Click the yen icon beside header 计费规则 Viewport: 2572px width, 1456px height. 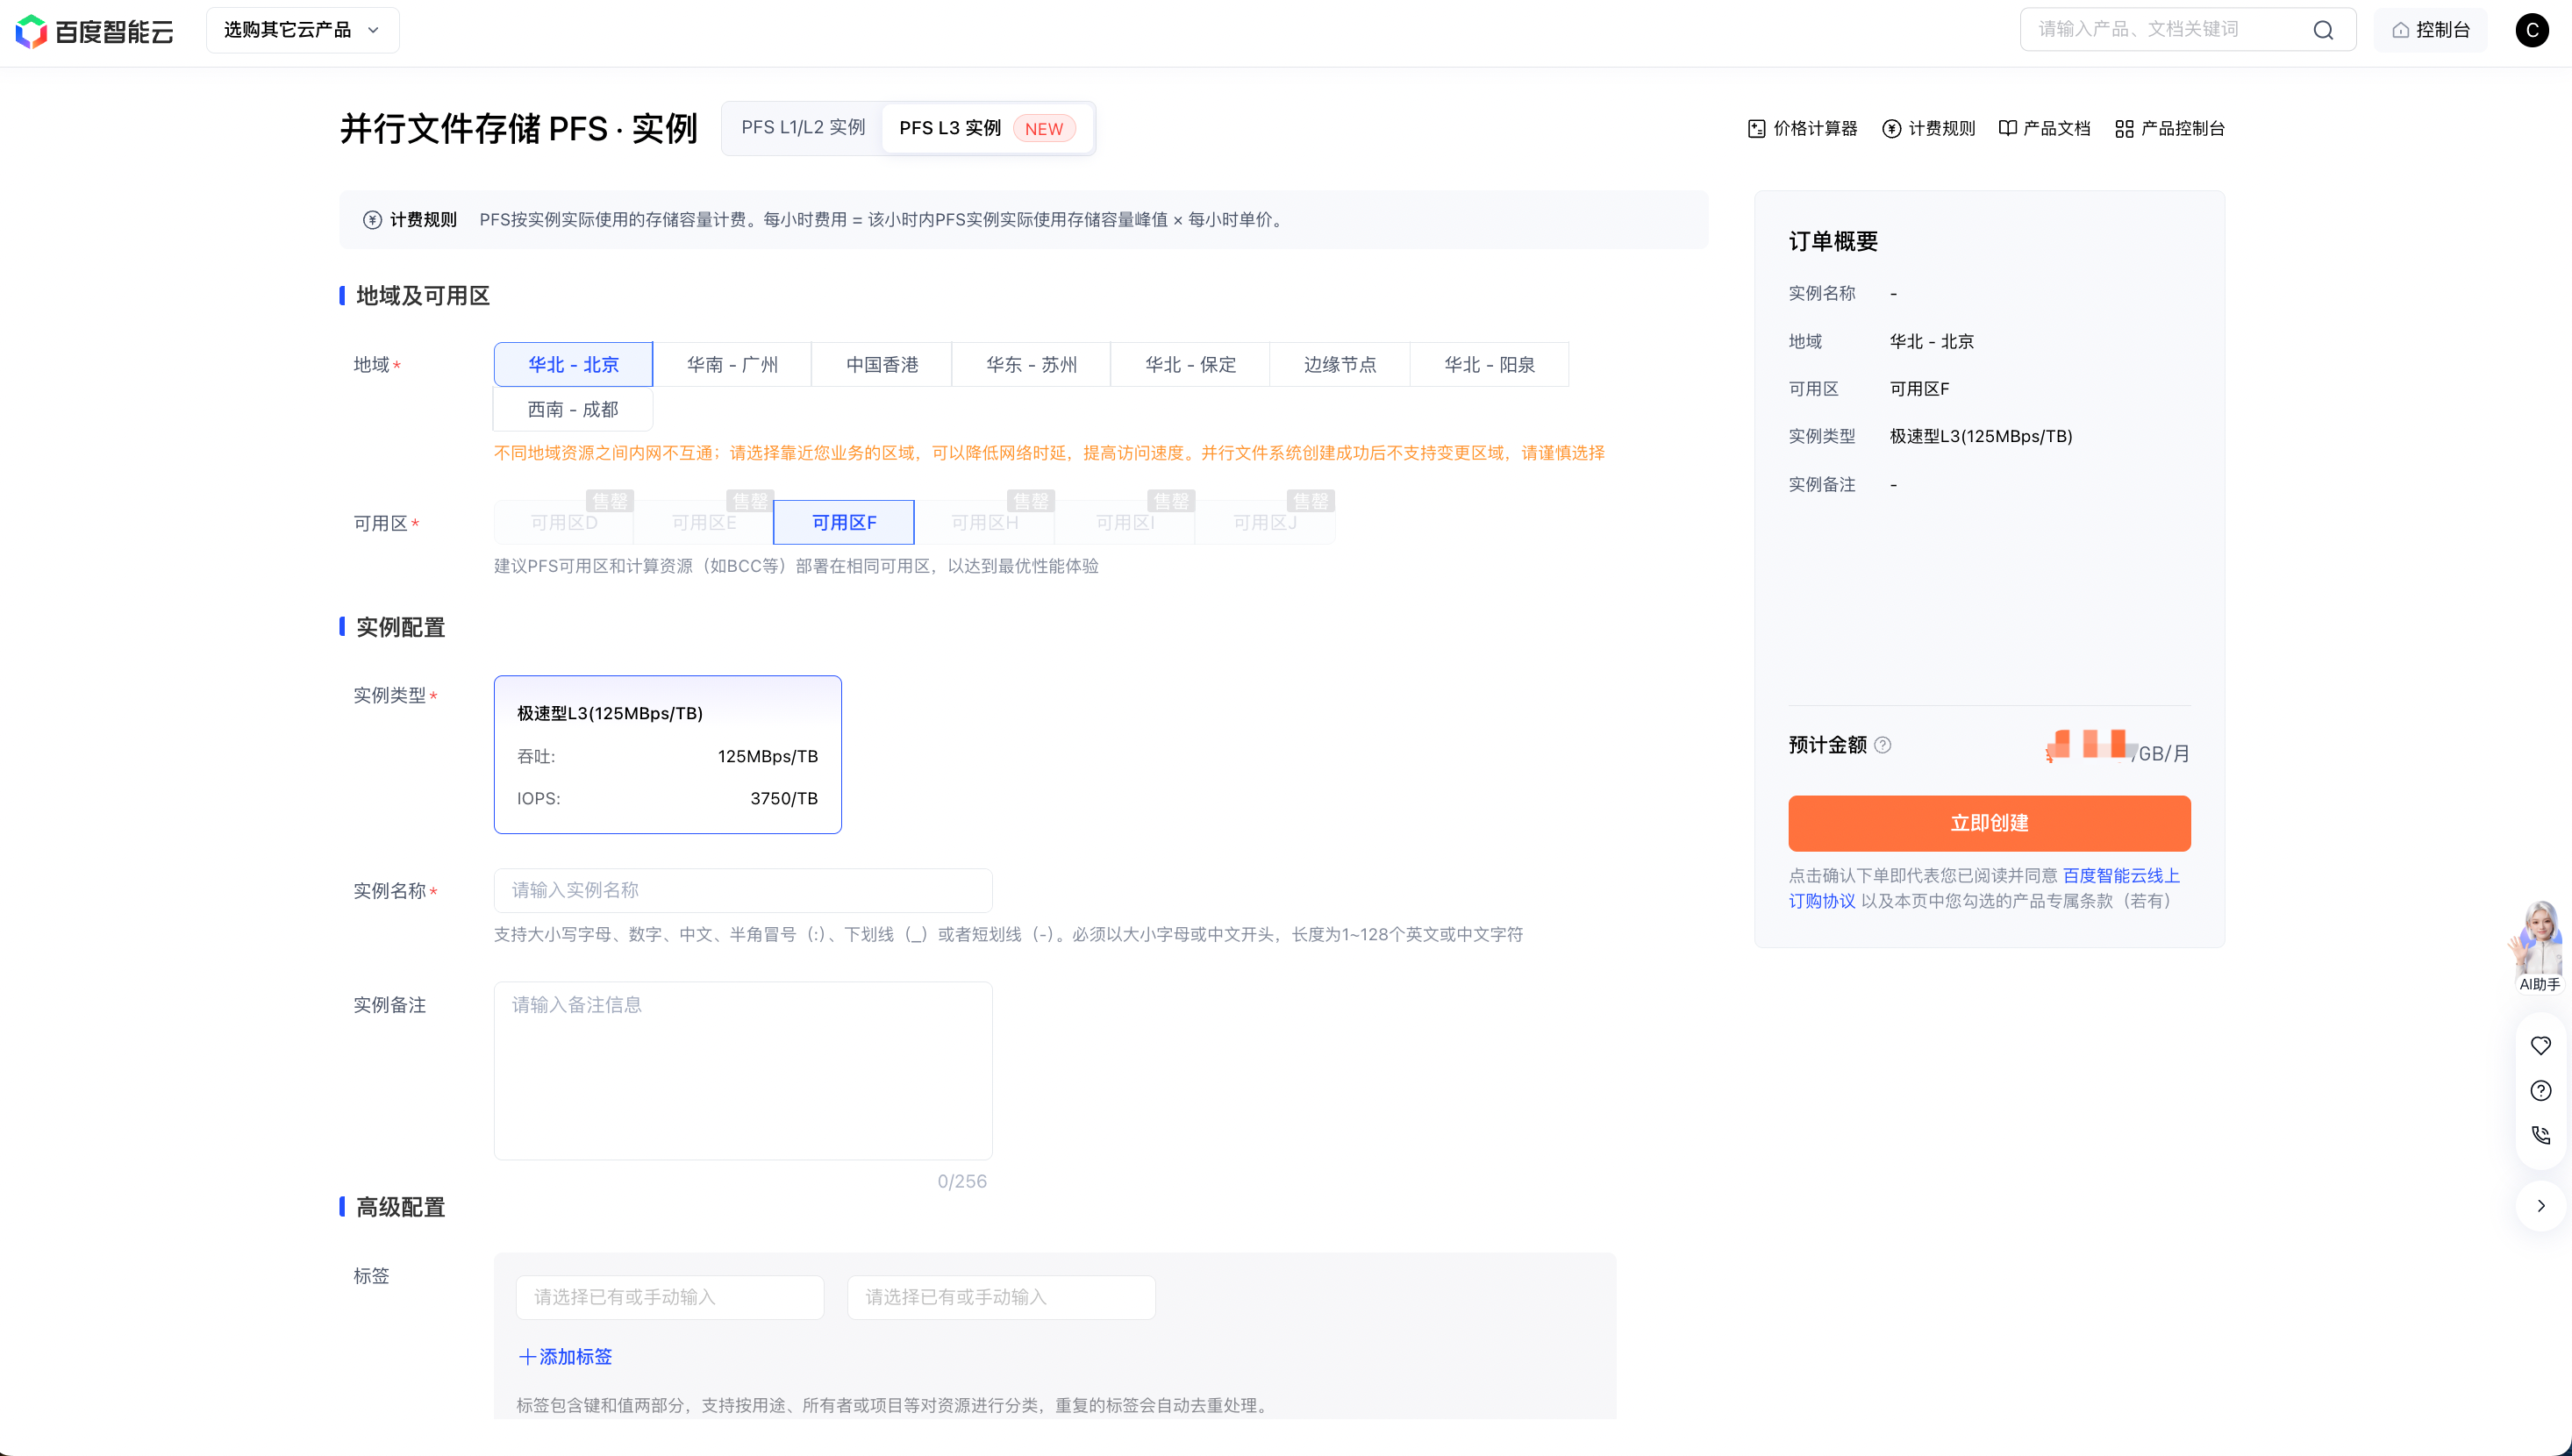pos(1892,128)
